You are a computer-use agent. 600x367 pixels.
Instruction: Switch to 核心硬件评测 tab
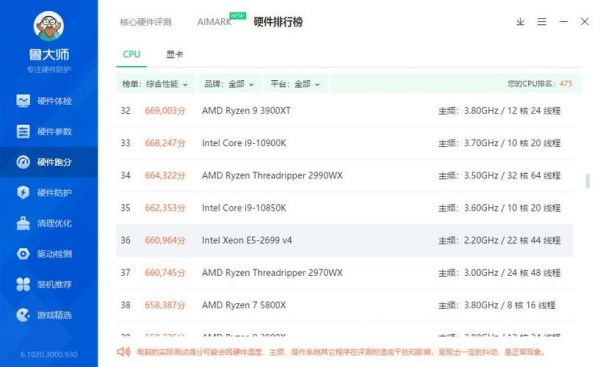click(x=146, y=22)
